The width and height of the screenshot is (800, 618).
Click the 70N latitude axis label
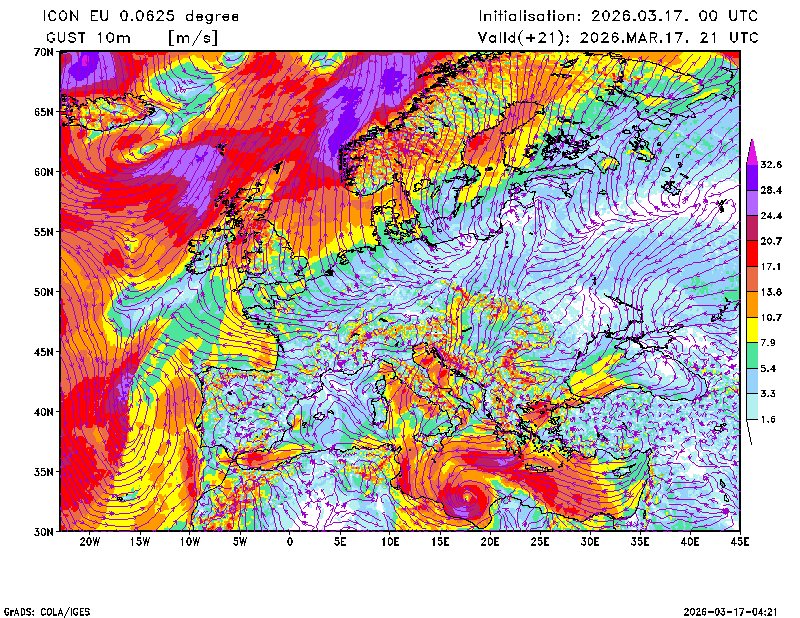42,51
